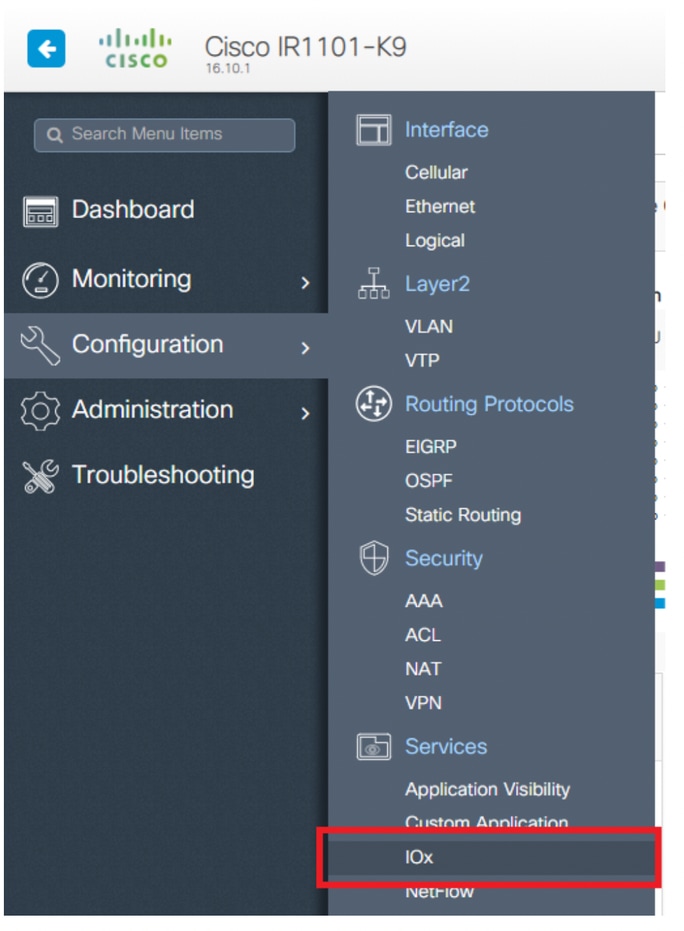Viewport: 684px width, 931px height.
Task: Click the 16.10.1 version text
Action: coord(228,68)
